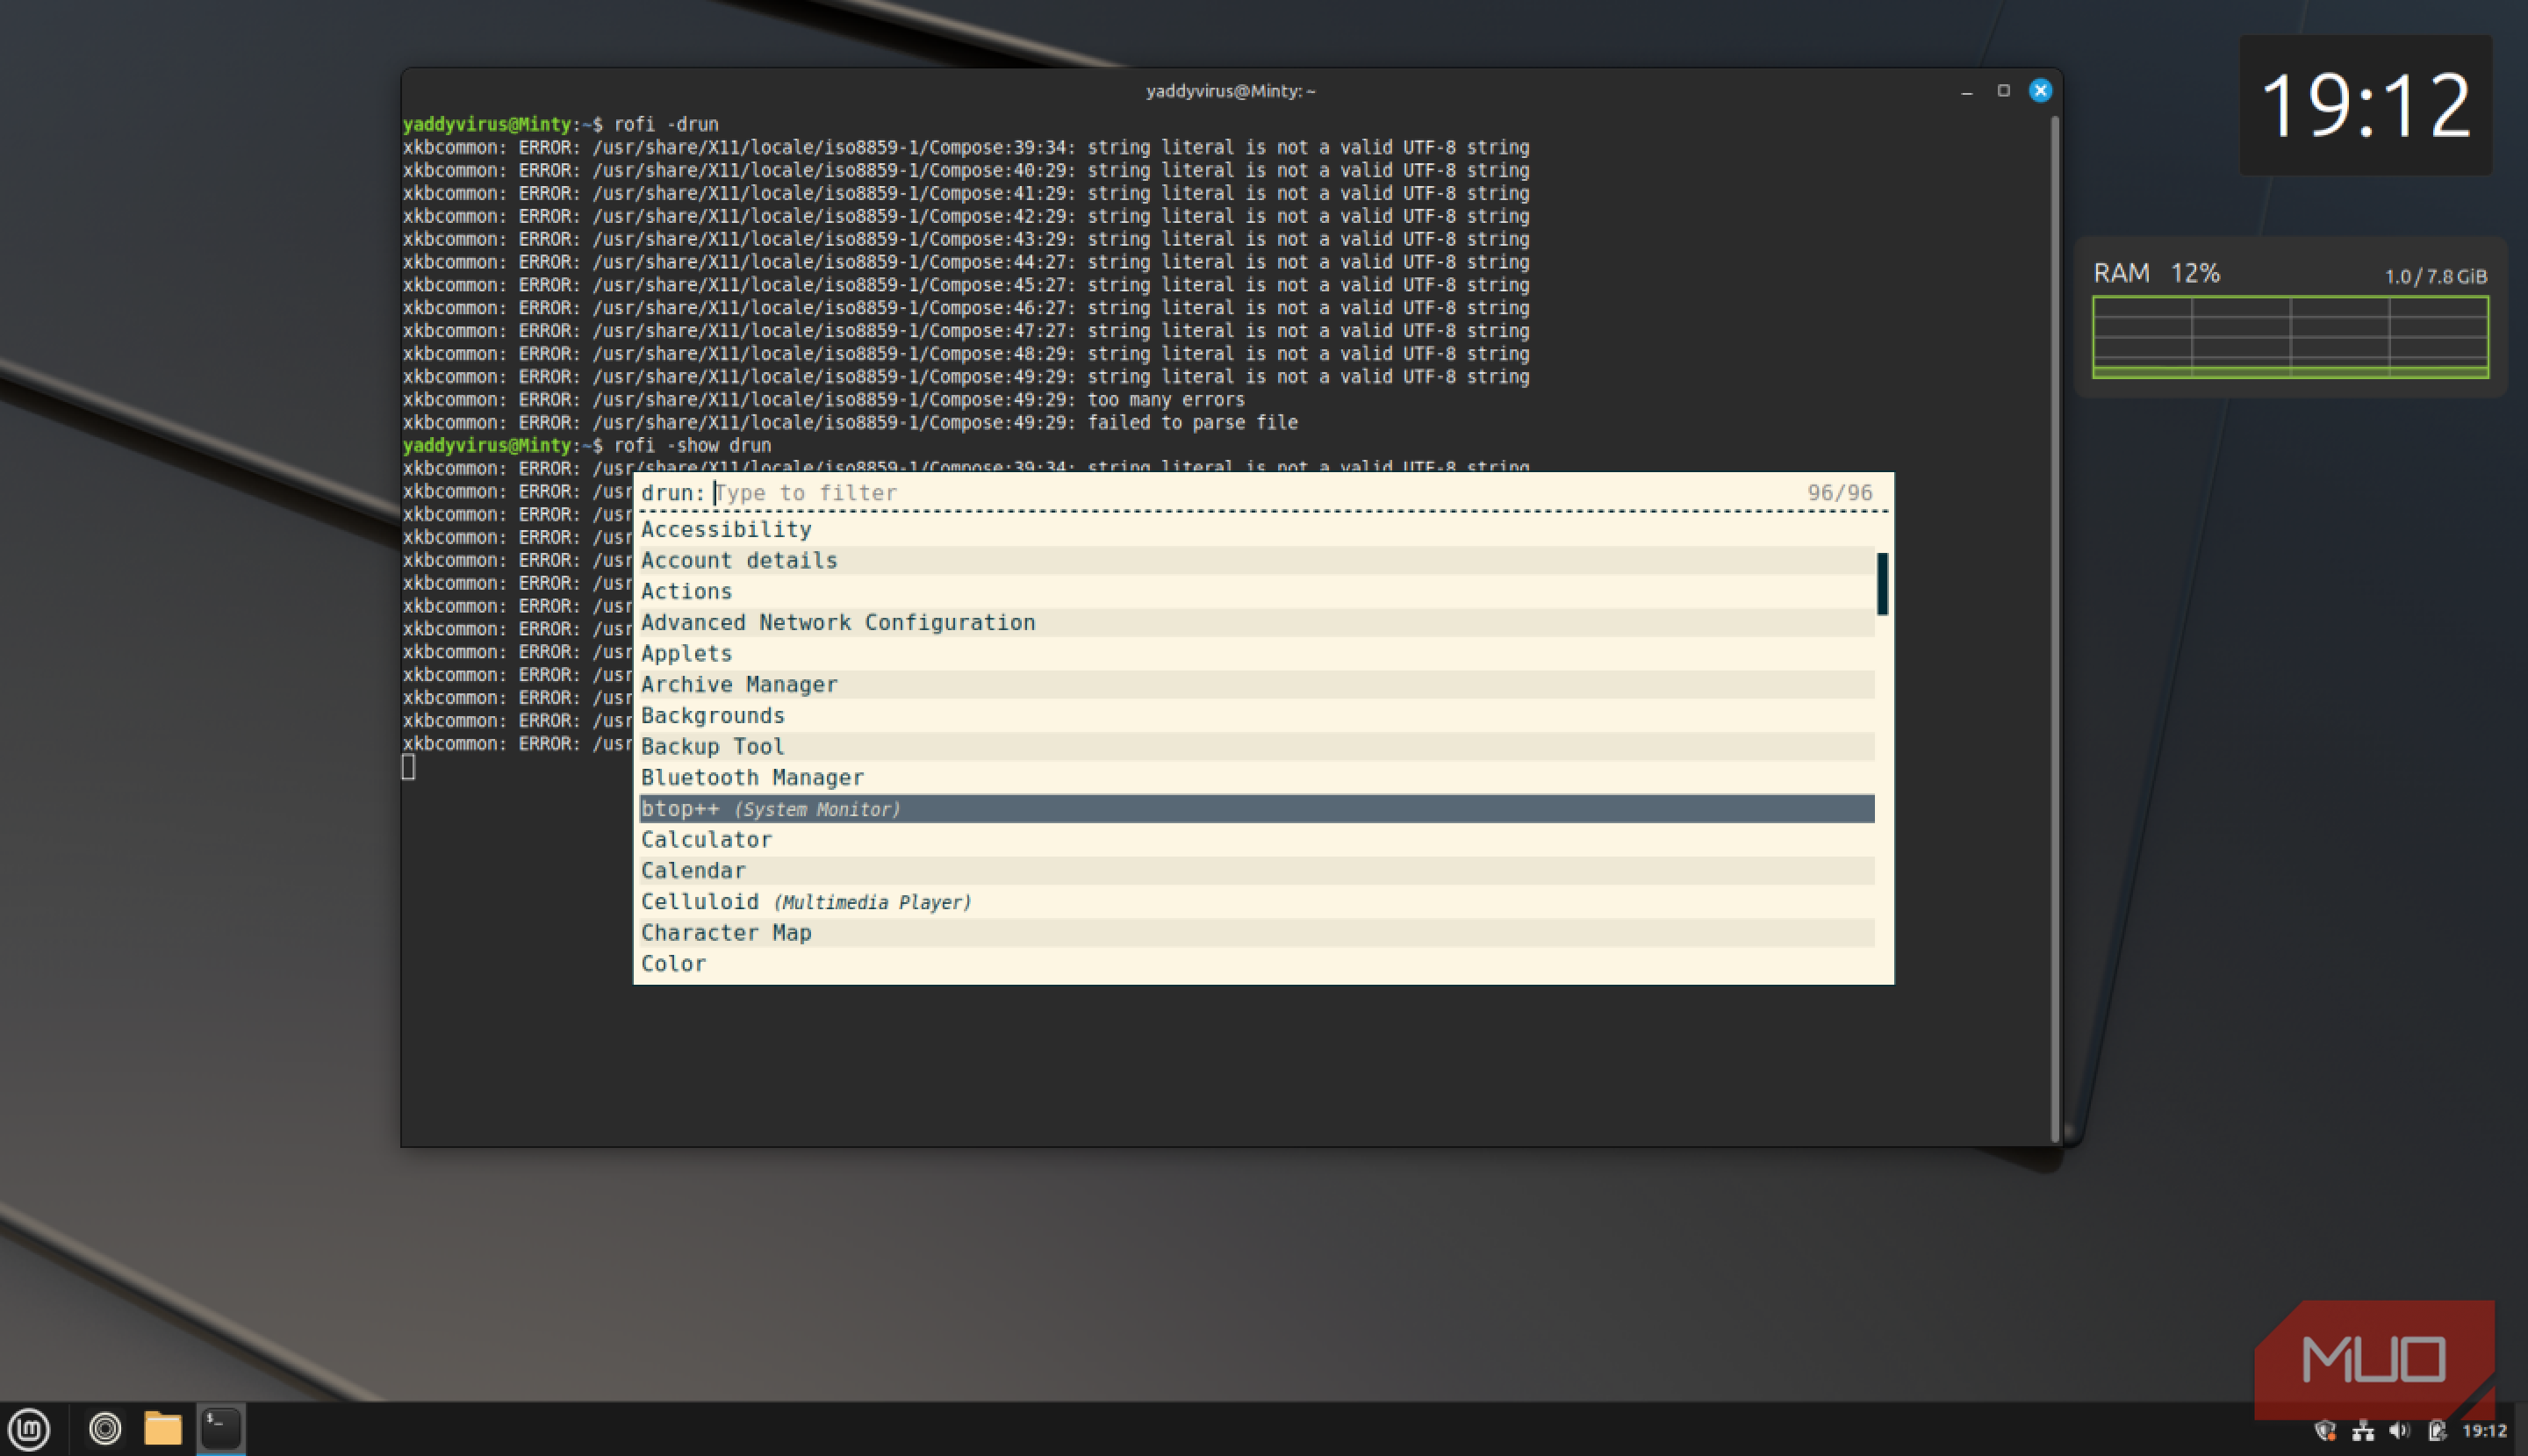2528x1456 pixels.
Task: Launch Celluloid Multimedia Player
Action: [x=1257, y=902]
